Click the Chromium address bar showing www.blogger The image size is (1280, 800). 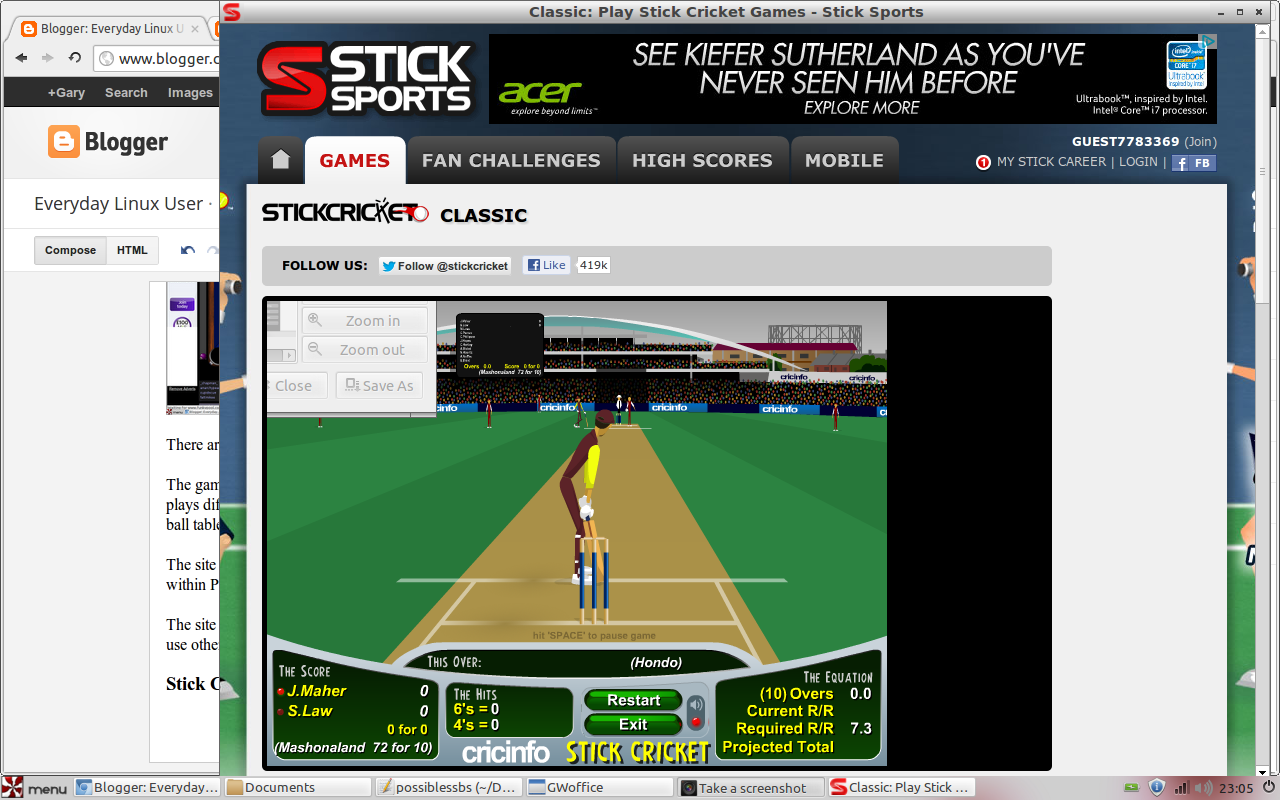pos(158,58)
